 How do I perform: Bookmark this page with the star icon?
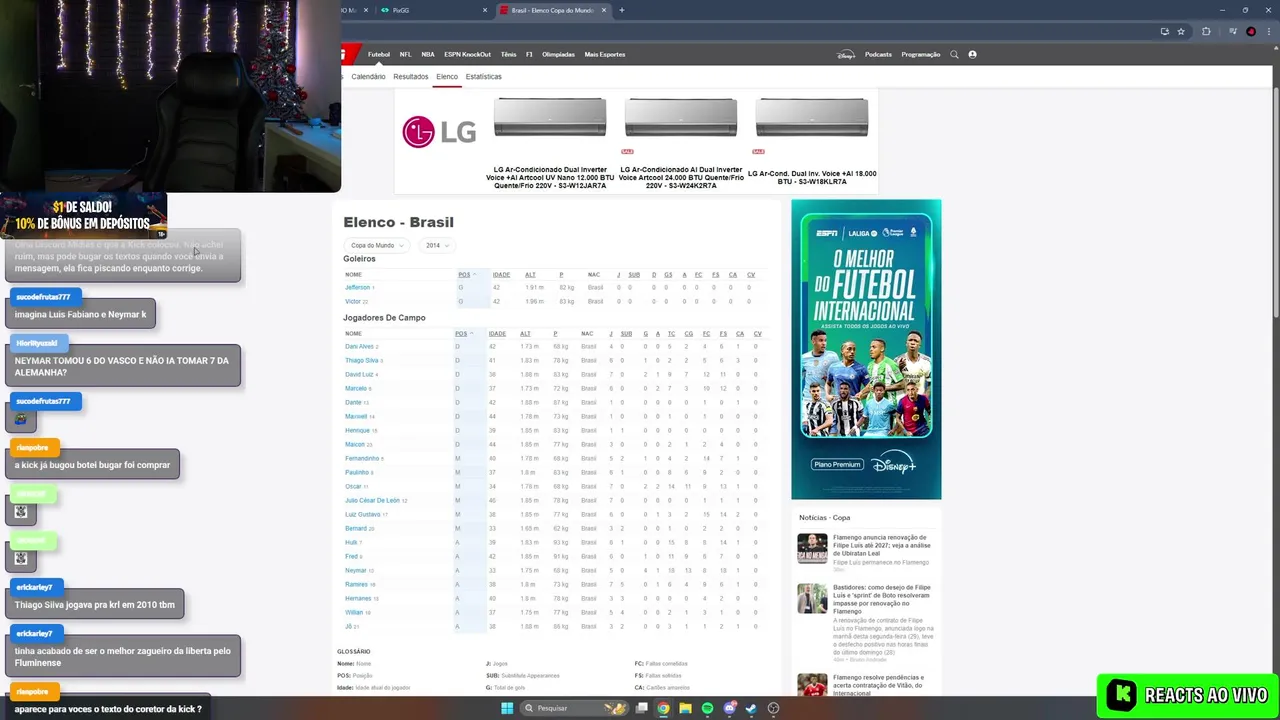1181,31
